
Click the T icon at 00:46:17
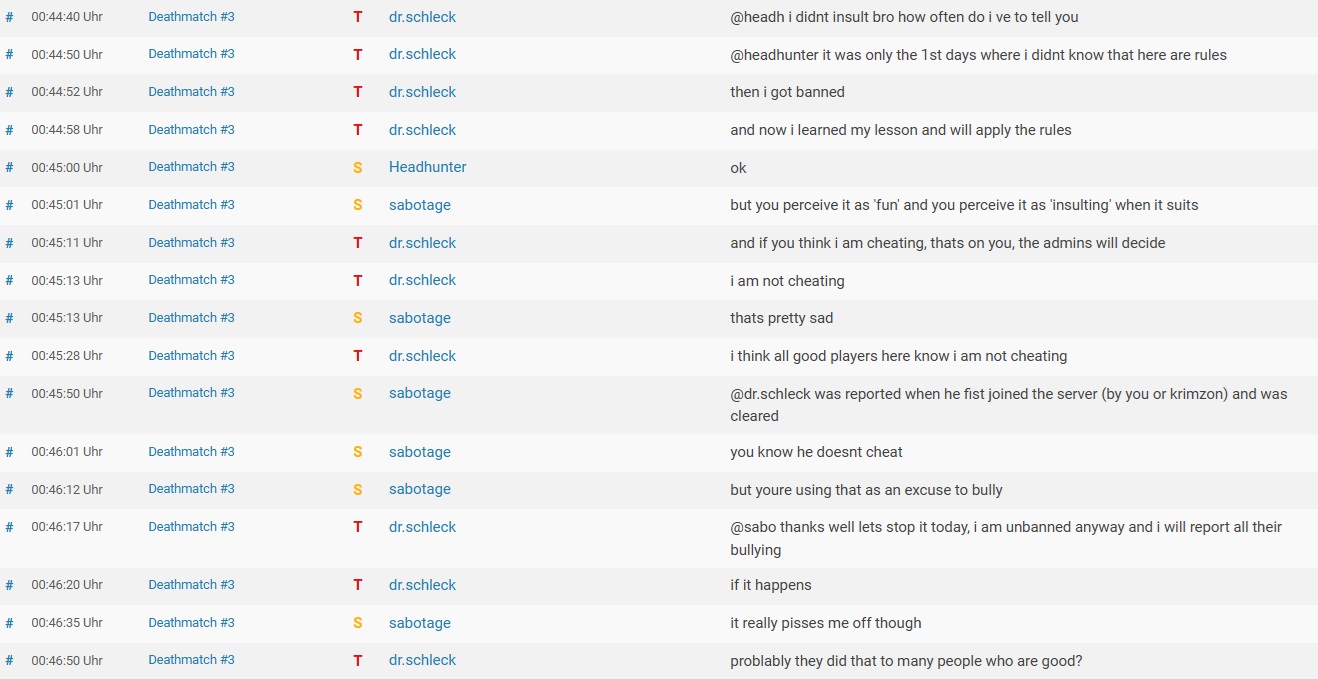358,527
